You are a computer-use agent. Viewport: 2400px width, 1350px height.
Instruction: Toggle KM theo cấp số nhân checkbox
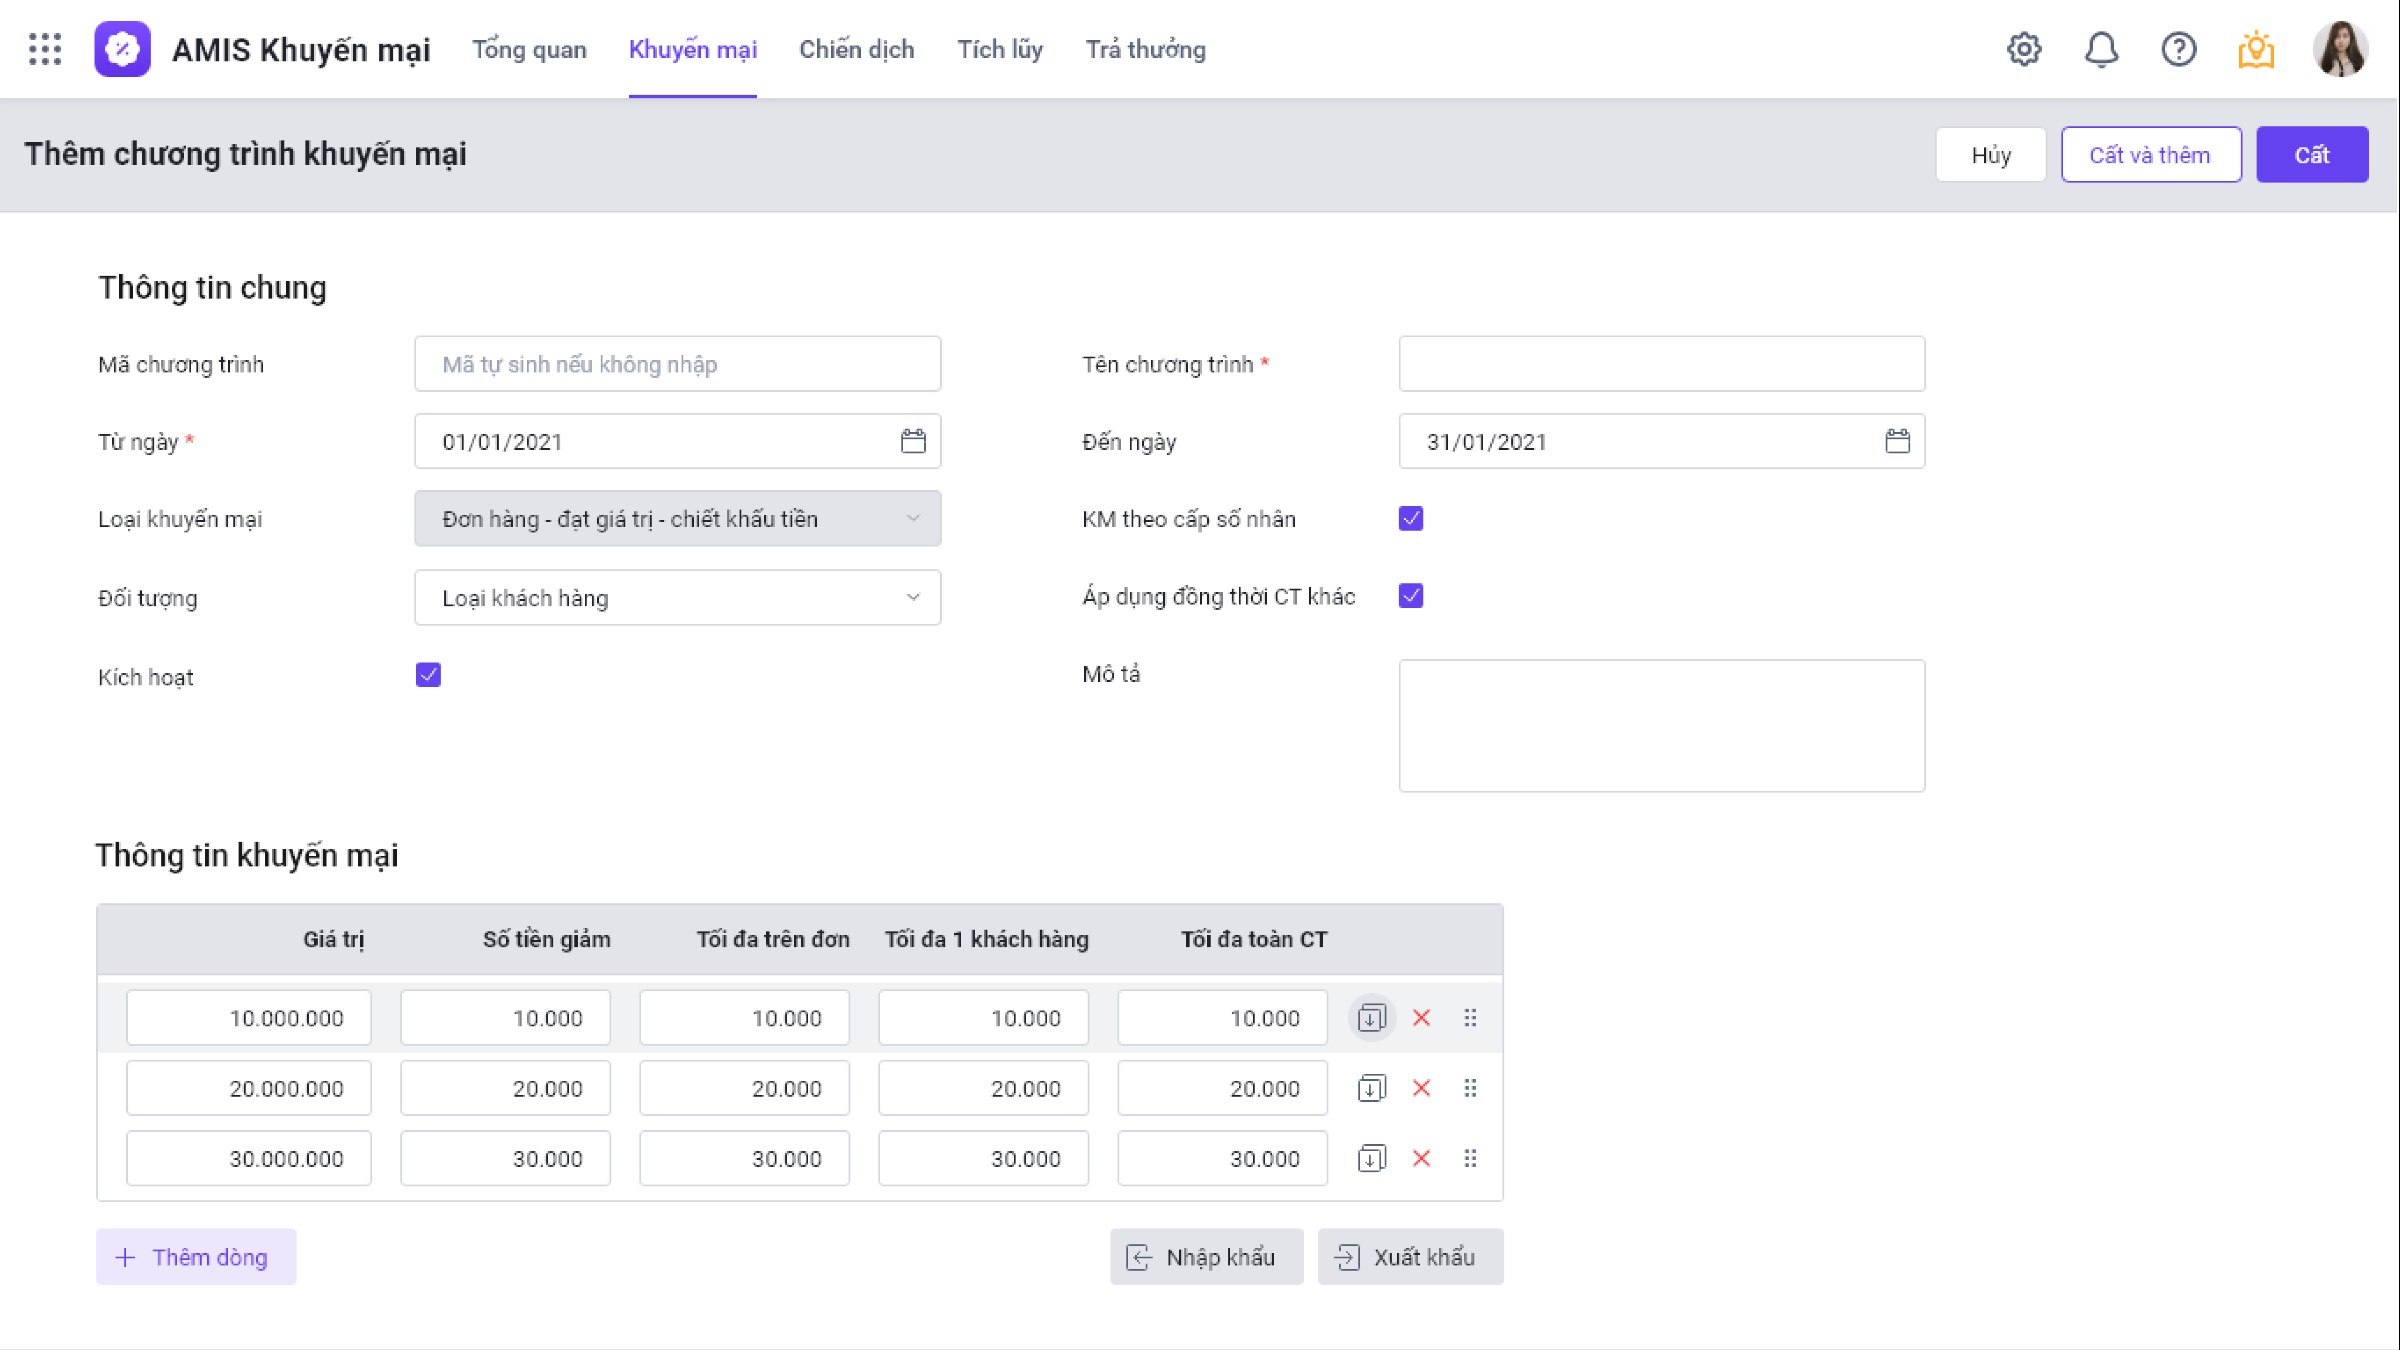click(1410, 518)
